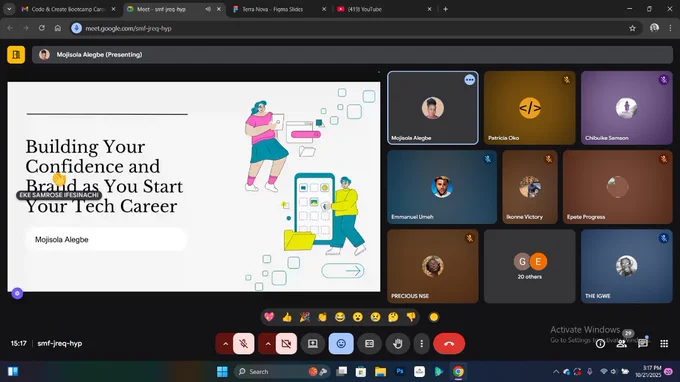680x382 pixels.
Task: Send the surprised face reaction
Action: point(358,317)
